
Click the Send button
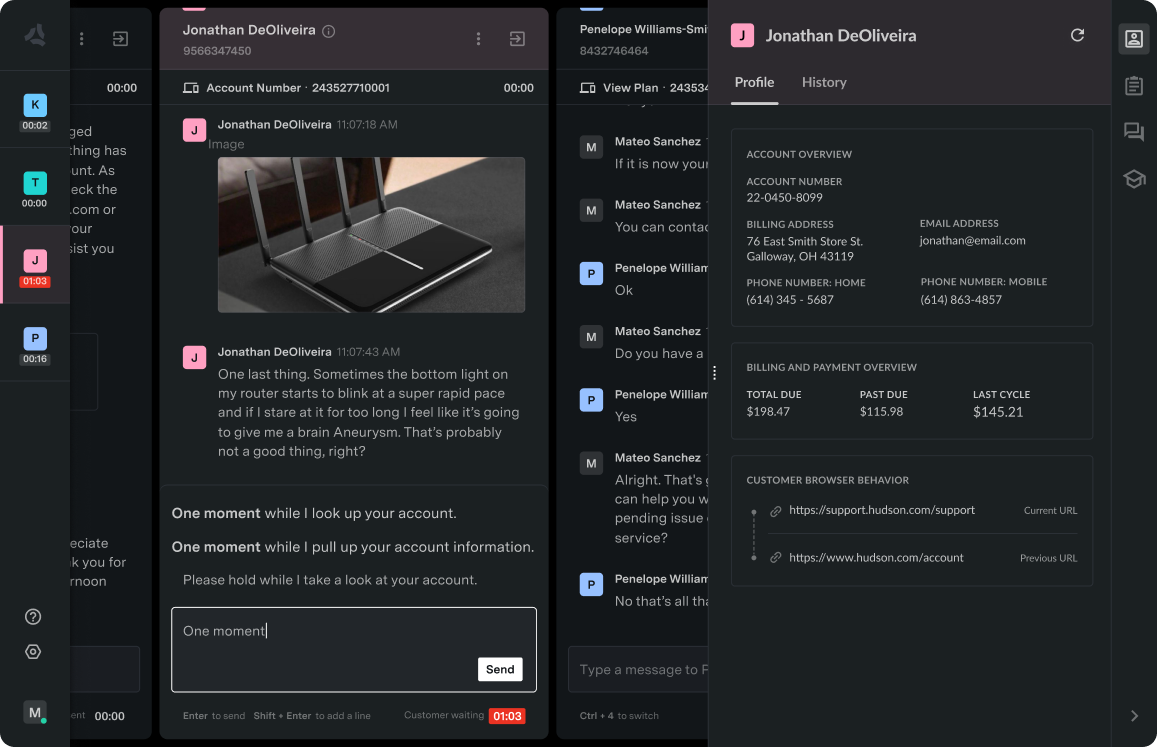(499, 669)
